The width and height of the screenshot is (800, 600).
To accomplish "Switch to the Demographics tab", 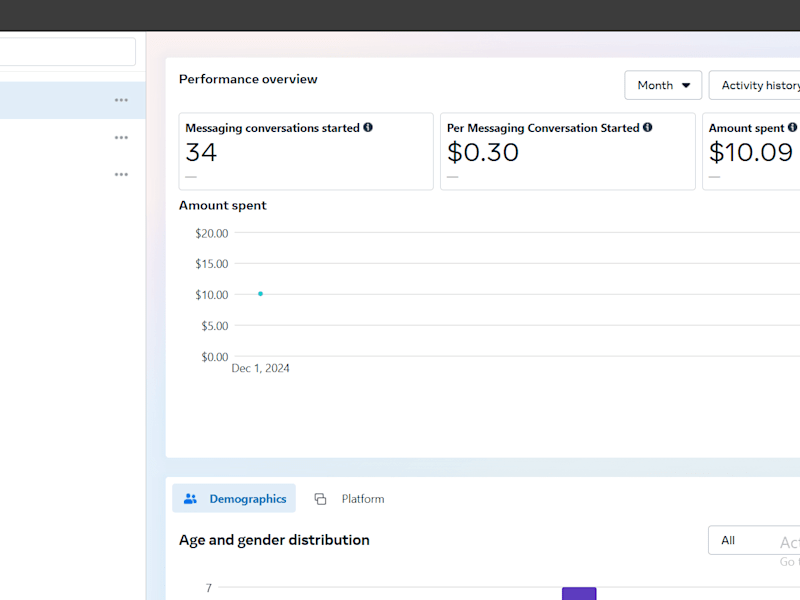I will click(234, 498).
